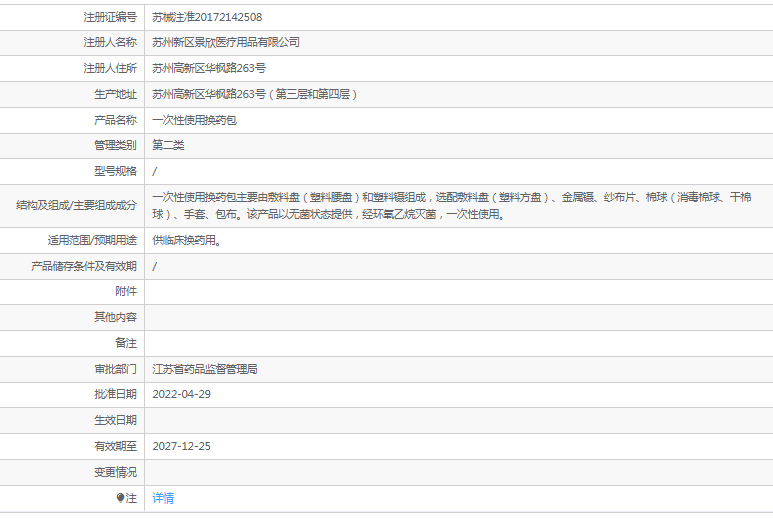Viewport: 773px width, 521px height.
Task: Click the 批准日期 label
Action: [x=115, y=394]
